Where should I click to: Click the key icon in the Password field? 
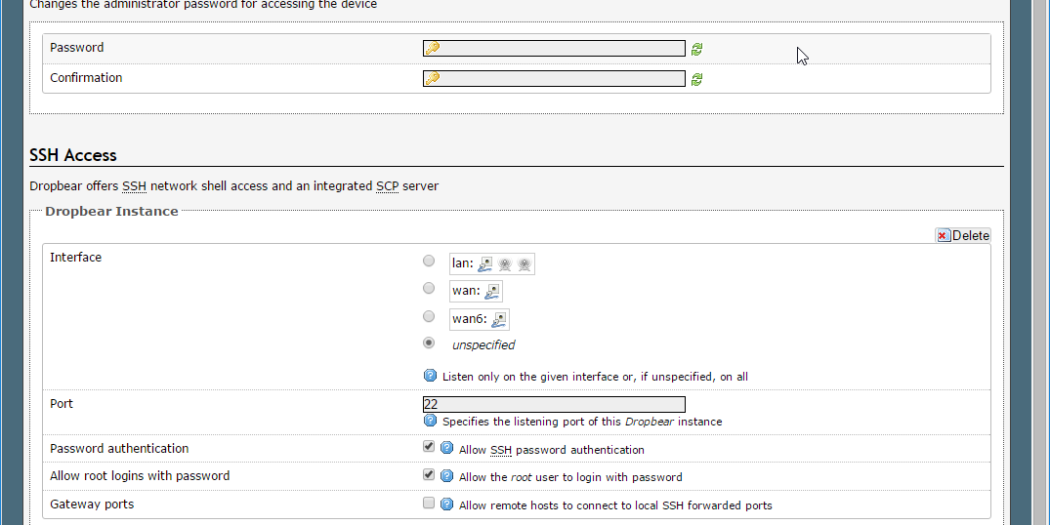click(432, 48)
